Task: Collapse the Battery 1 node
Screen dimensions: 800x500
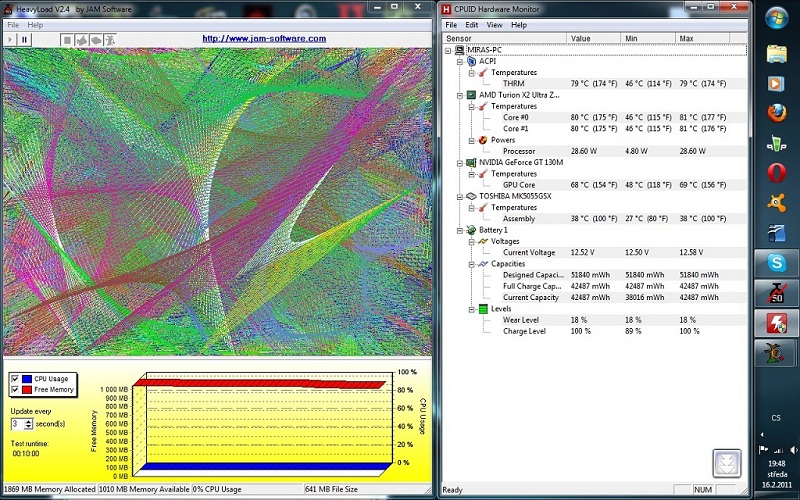Action: [459, 230]
